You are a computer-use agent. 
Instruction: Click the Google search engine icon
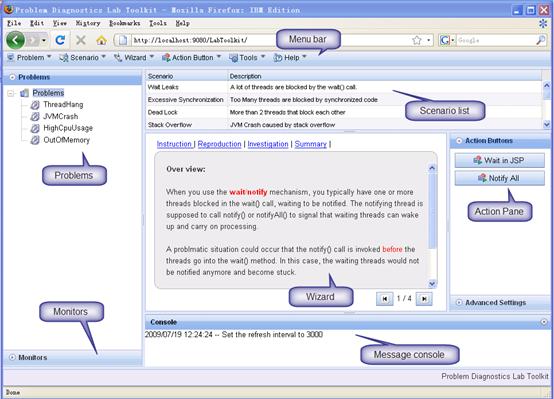(444, 40)
